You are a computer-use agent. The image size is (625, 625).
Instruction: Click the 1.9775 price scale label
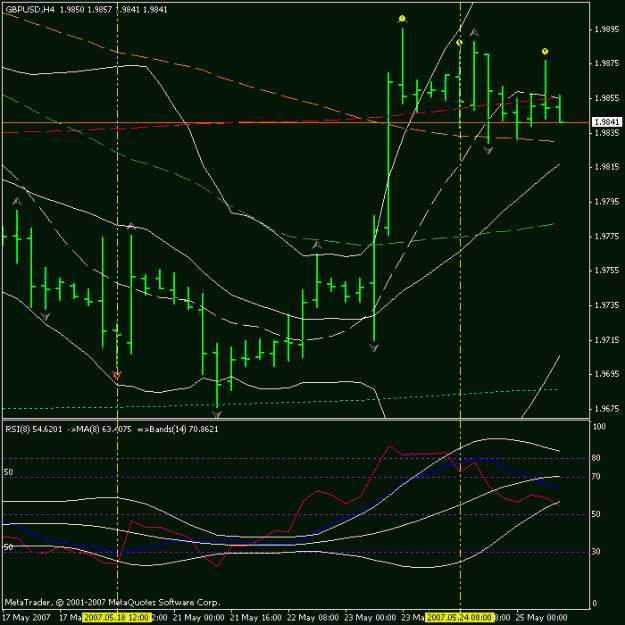(x=607, y=236)
